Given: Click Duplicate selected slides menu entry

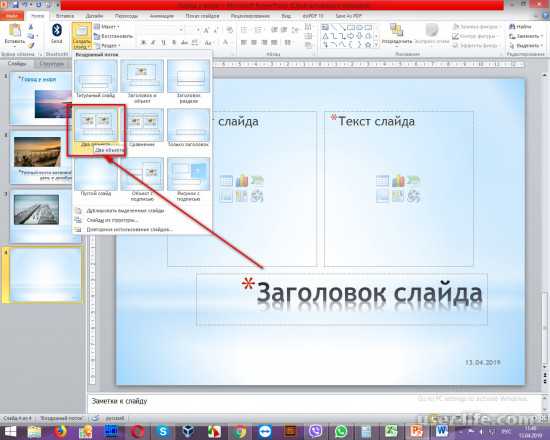Looking at the screenshot, I should 125,211.
